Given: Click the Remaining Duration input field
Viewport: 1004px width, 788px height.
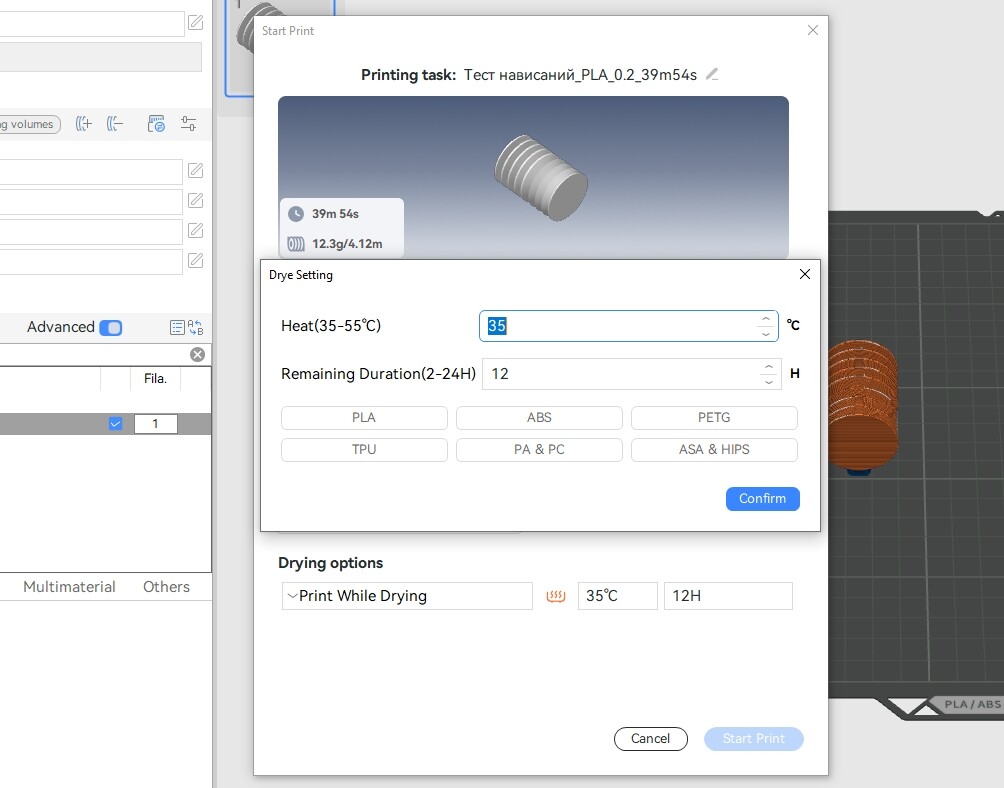Looking at the screenshot, I should click(x=621, y=374).
